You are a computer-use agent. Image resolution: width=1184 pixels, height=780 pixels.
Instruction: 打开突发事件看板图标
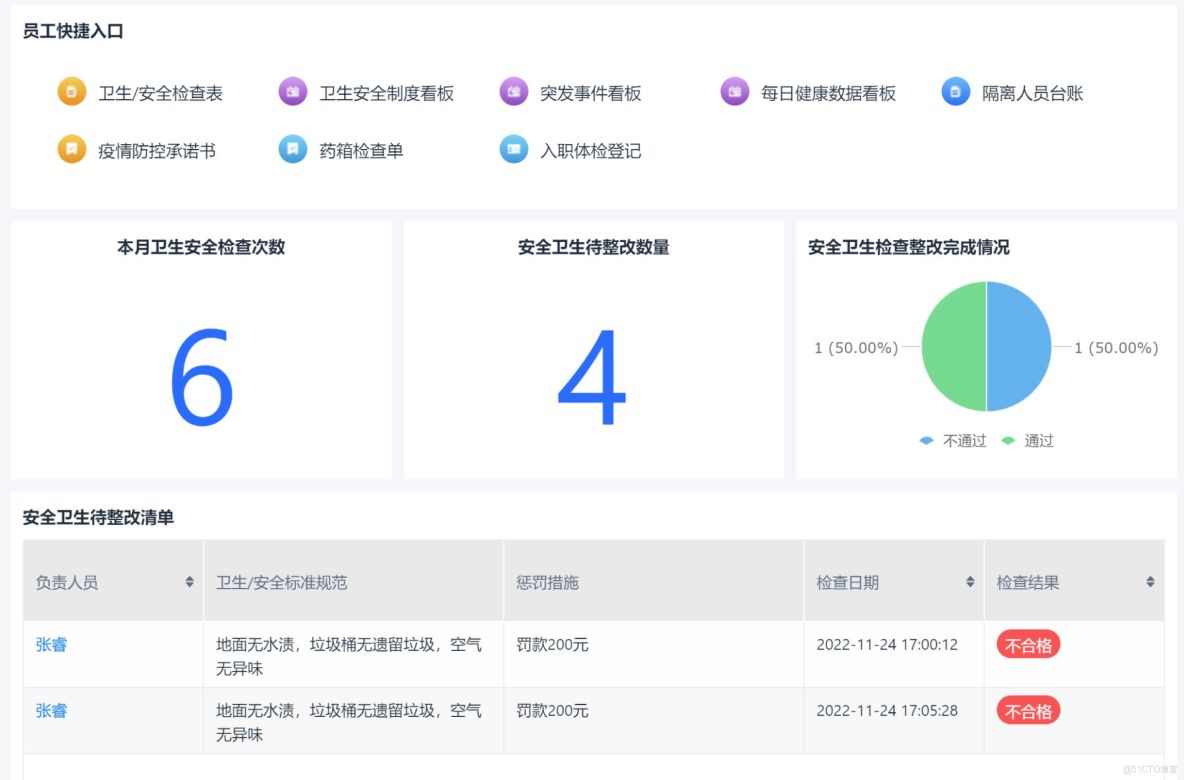[513, 92]
